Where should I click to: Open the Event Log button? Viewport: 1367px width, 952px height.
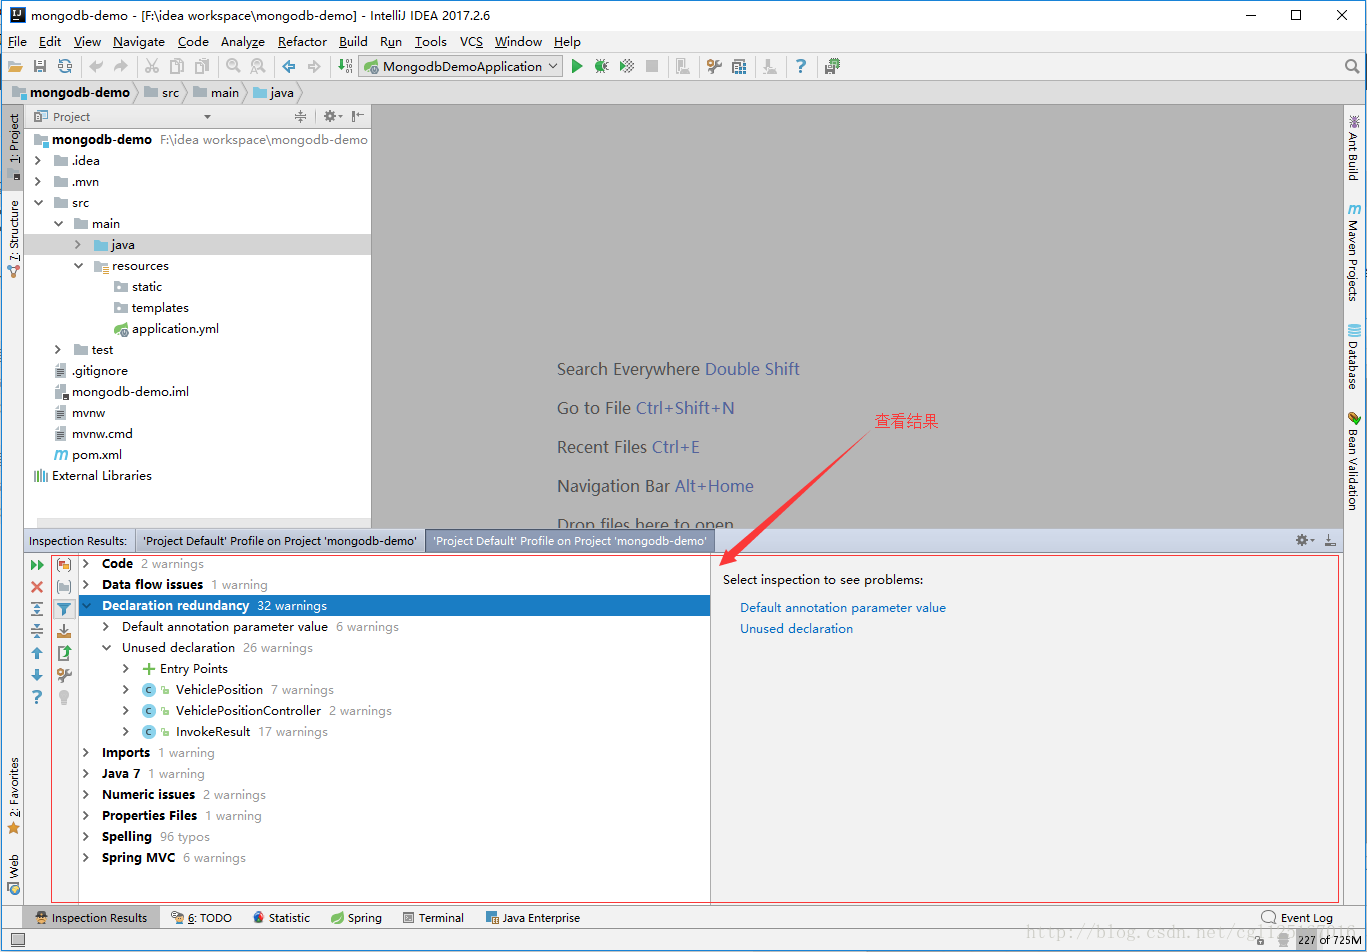[1297, 918]
